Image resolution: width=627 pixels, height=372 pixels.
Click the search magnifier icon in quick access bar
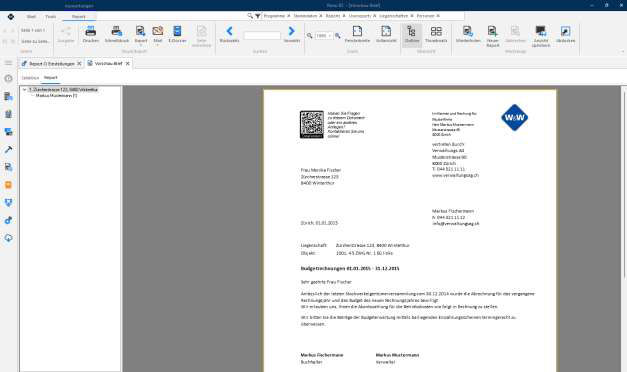250,16
